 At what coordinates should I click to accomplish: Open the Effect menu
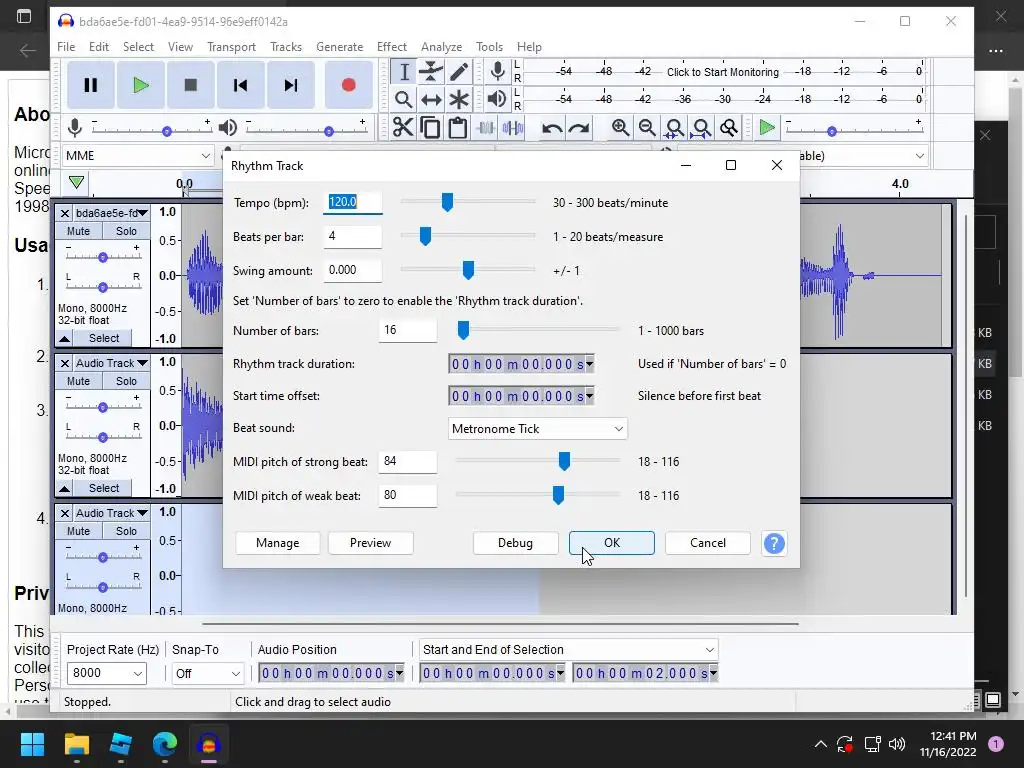tap(392, 47)
